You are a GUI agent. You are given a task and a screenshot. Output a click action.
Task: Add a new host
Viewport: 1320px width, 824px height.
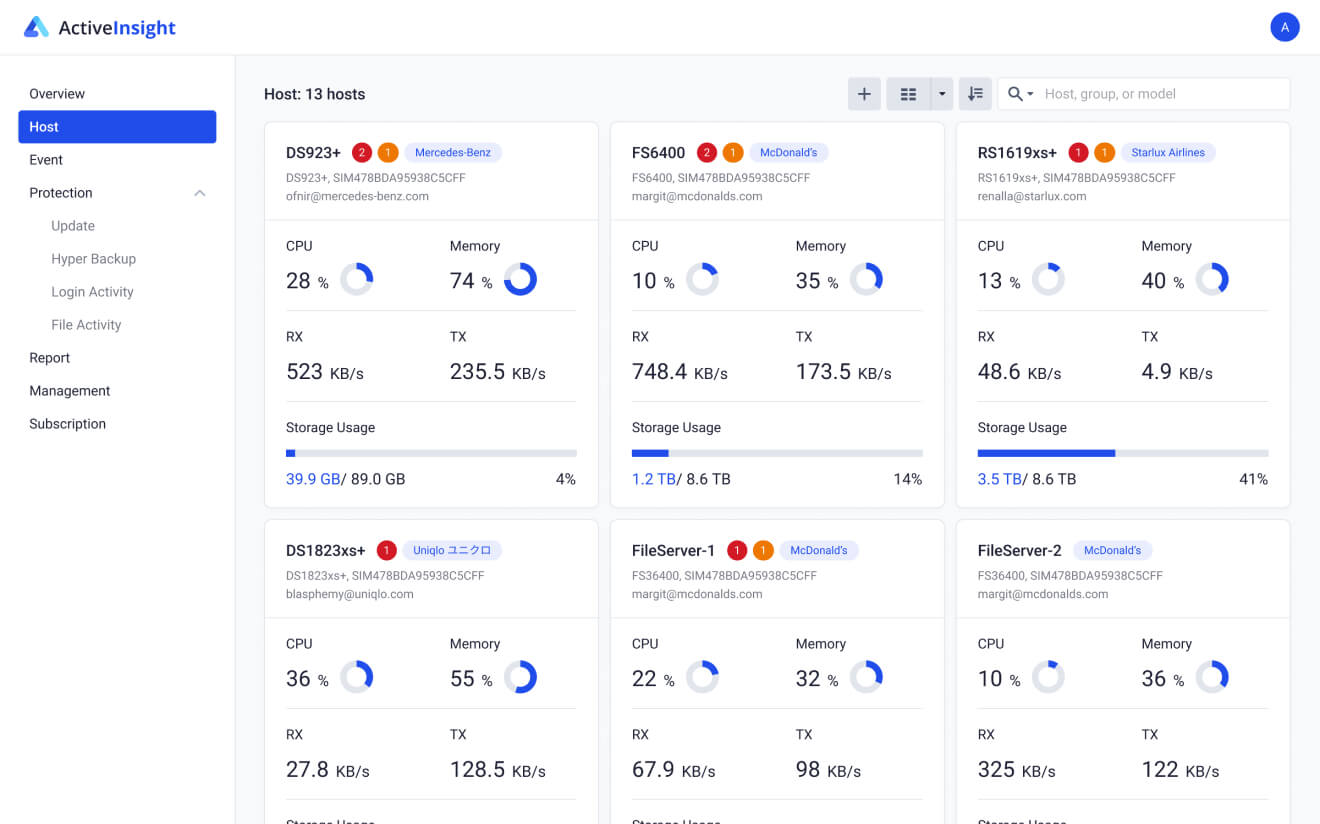coord(864,93)
